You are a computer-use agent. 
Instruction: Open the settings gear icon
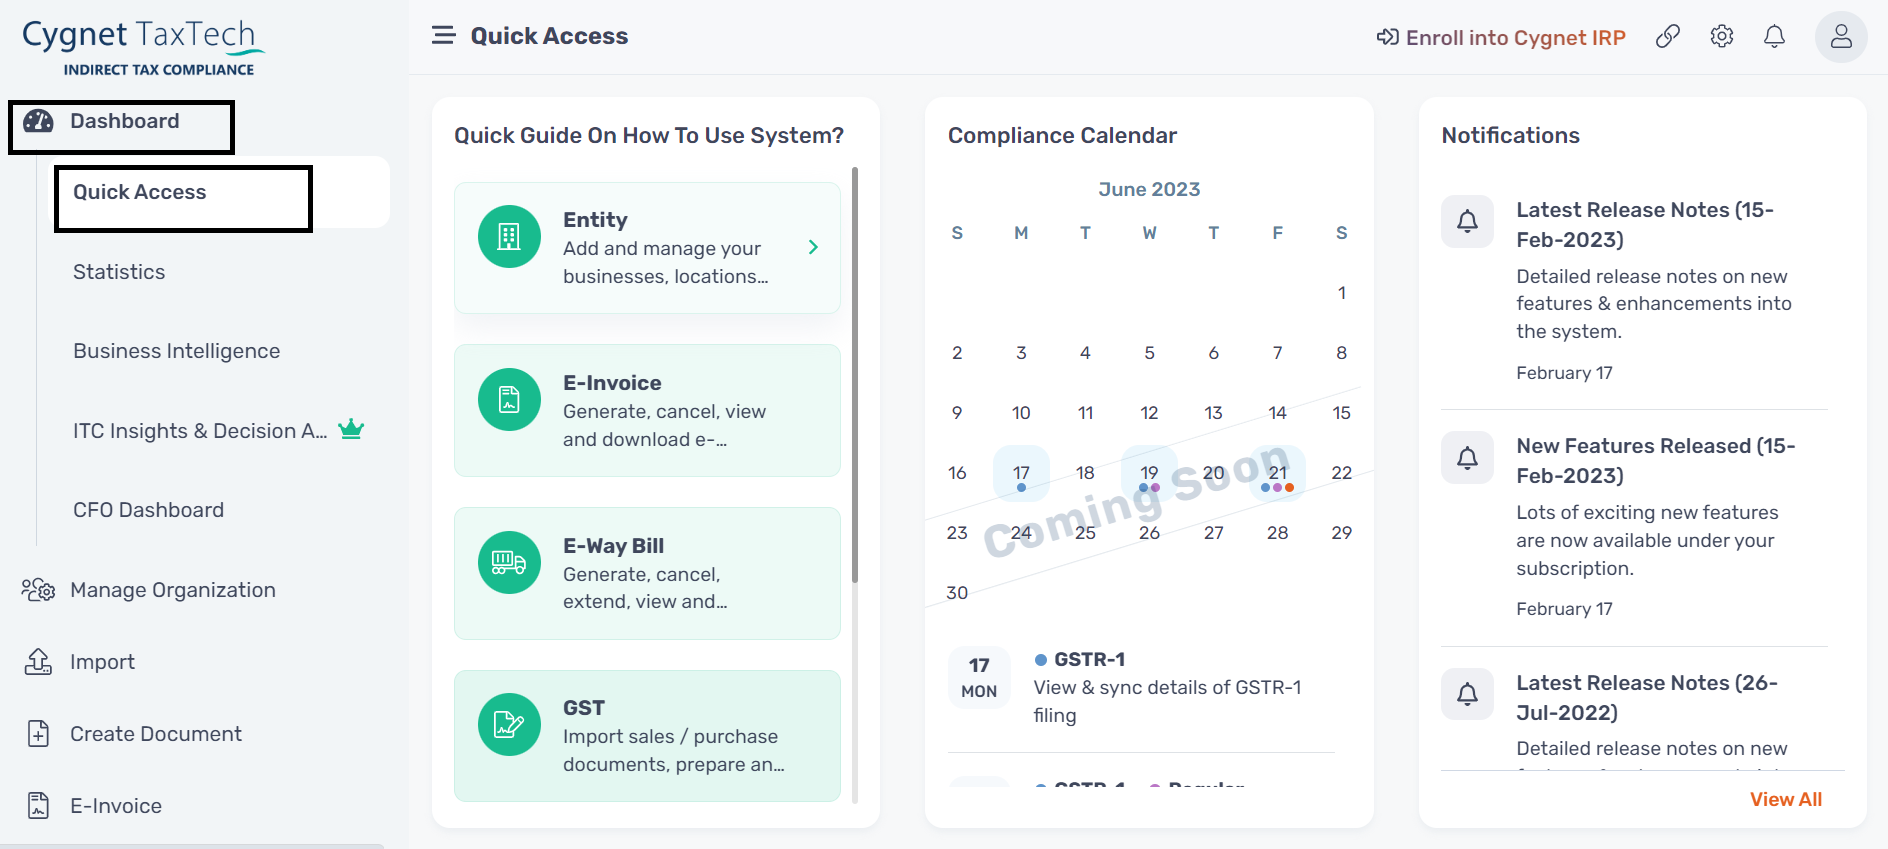click(x=1721, y=37)
